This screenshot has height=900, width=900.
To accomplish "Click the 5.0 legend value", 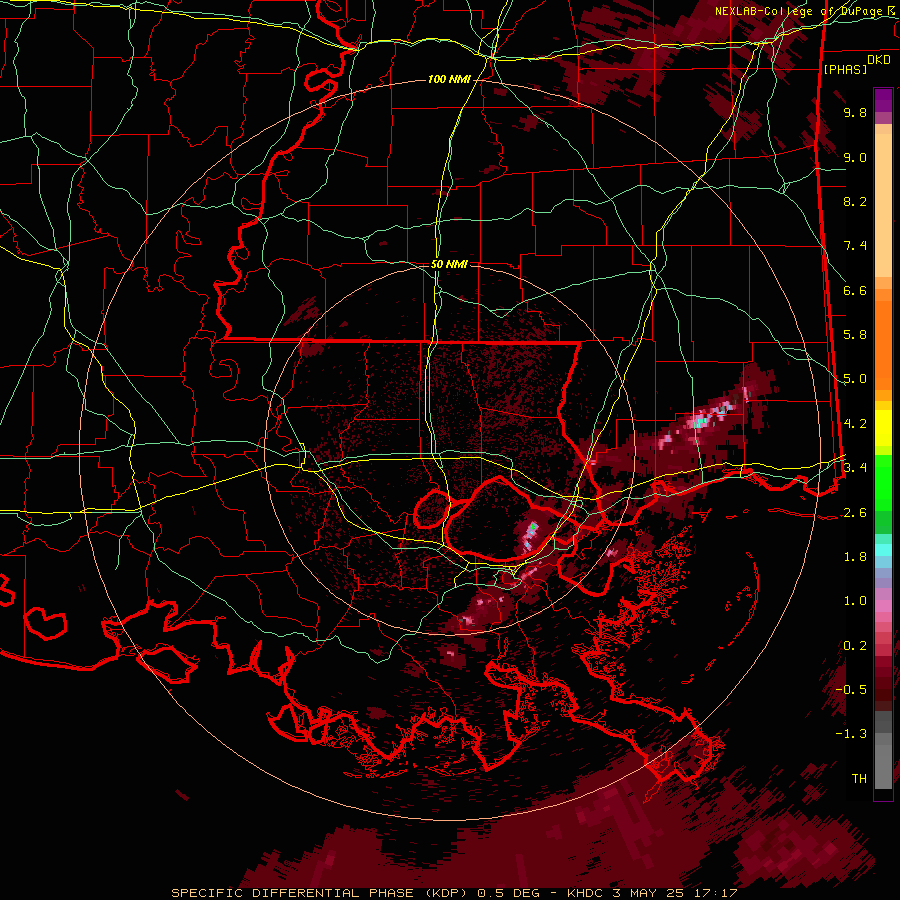I will click(x=855, y=379).
